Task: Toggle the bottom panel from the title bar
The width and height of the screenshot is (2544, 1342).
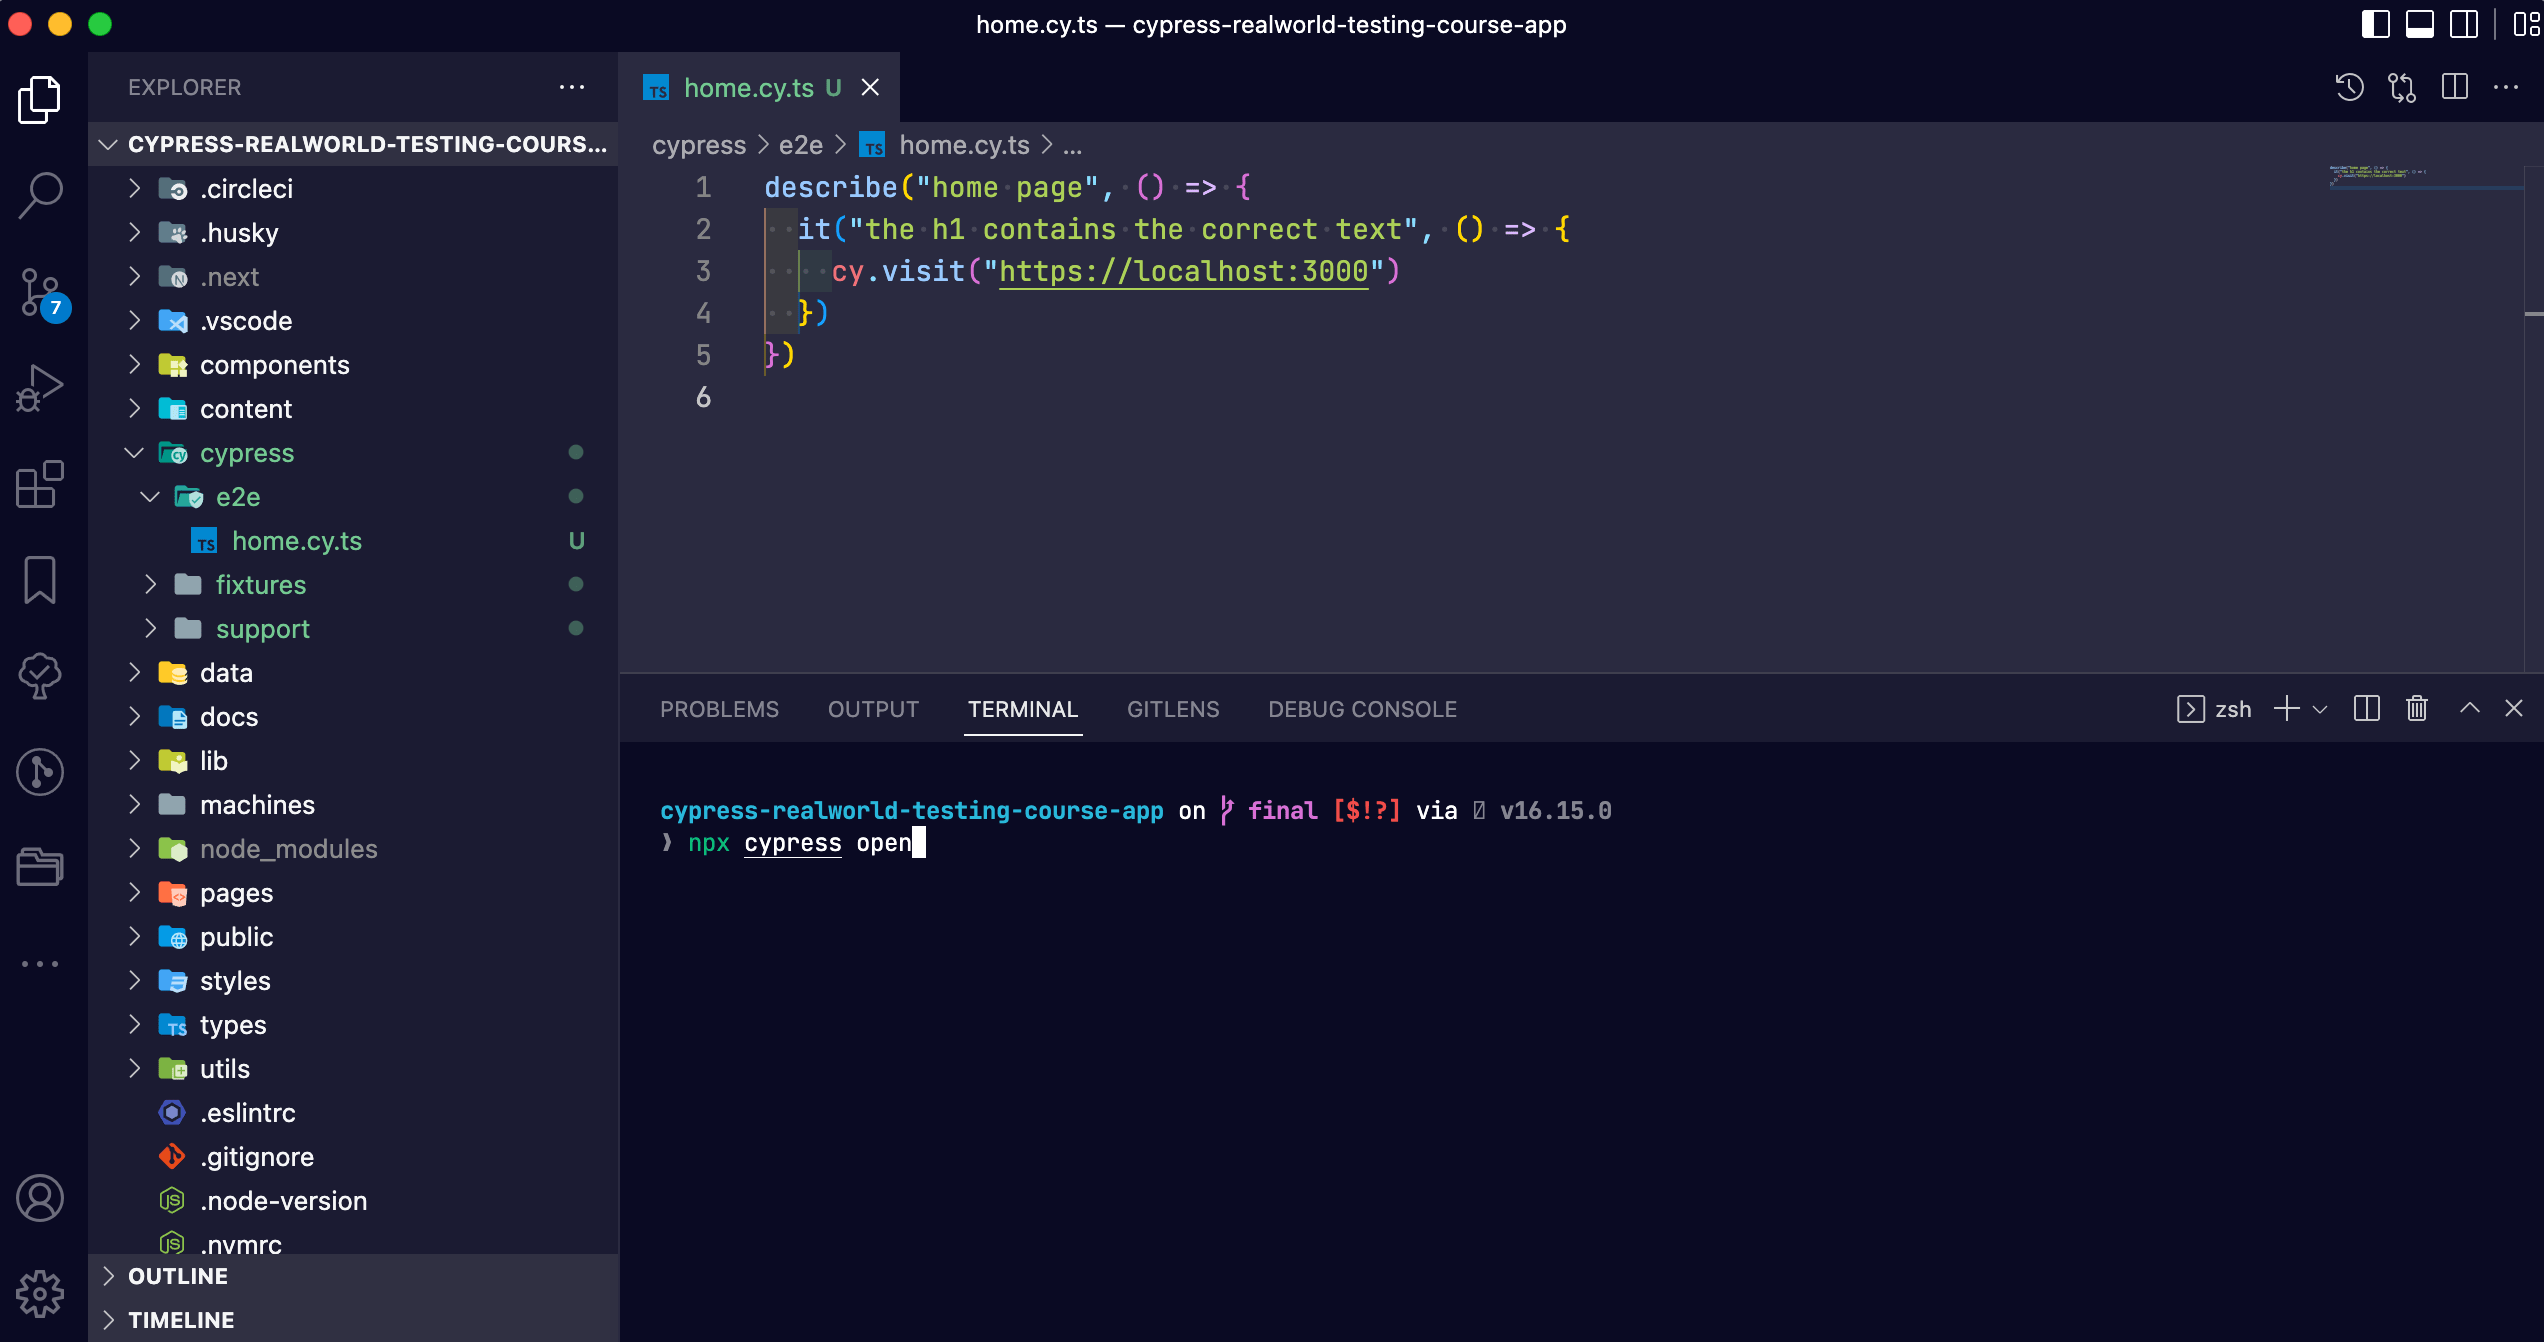Action: [x=2419, y=25]
